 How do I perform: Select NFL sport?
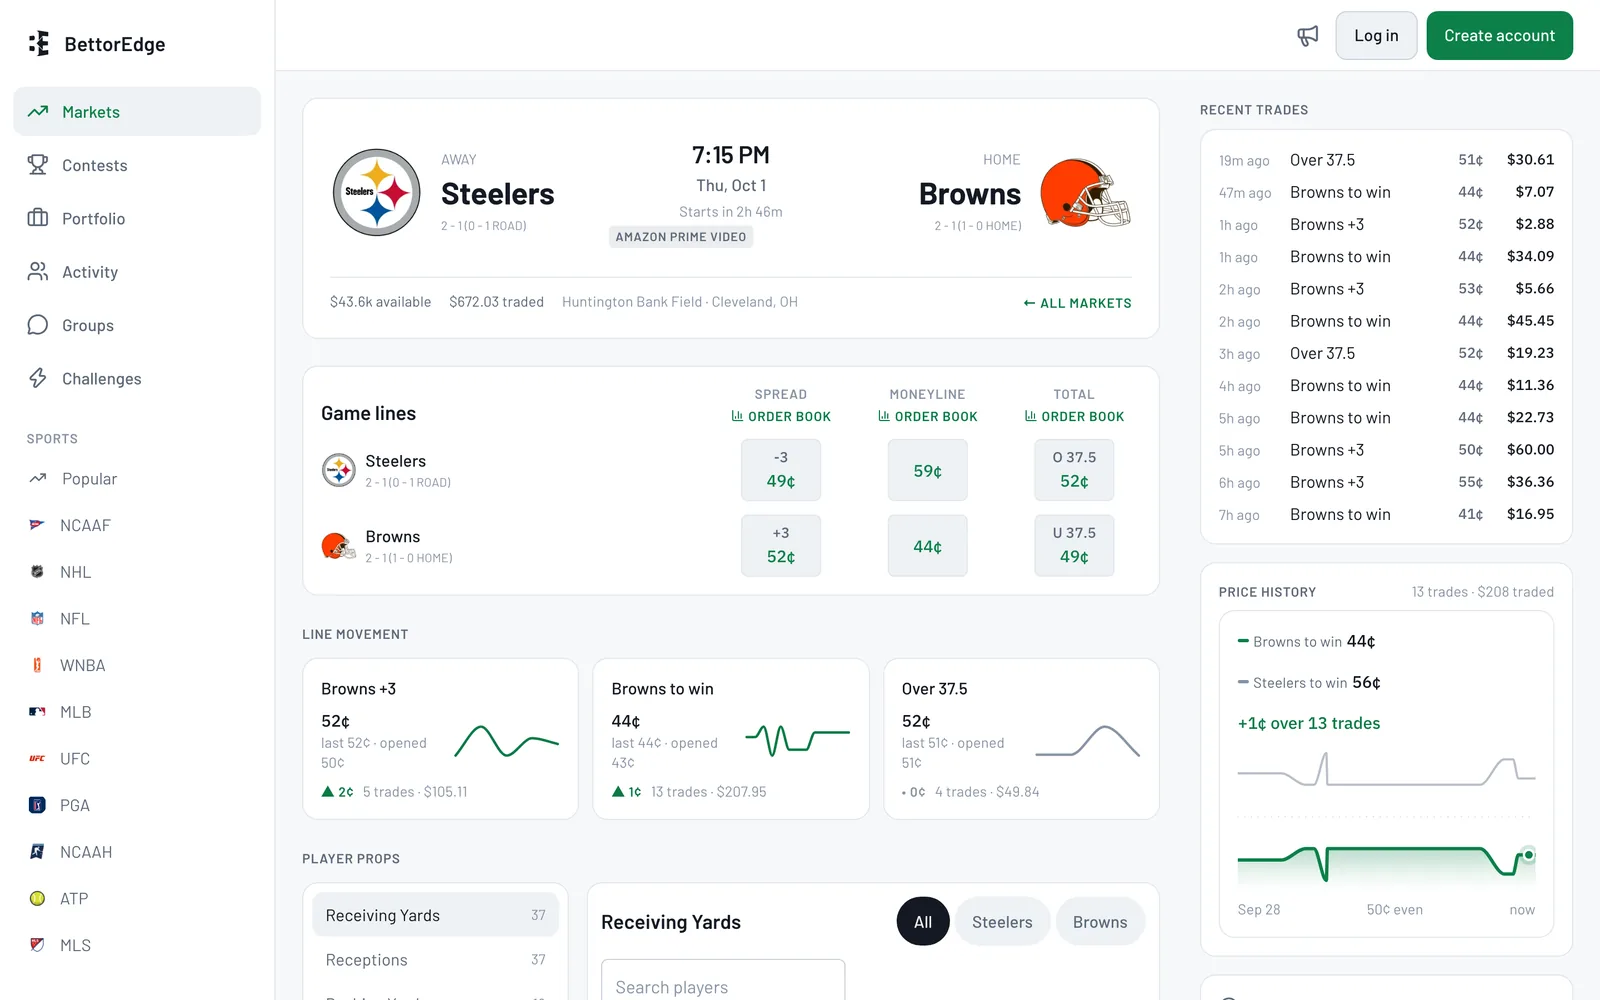tap(137, 619)
